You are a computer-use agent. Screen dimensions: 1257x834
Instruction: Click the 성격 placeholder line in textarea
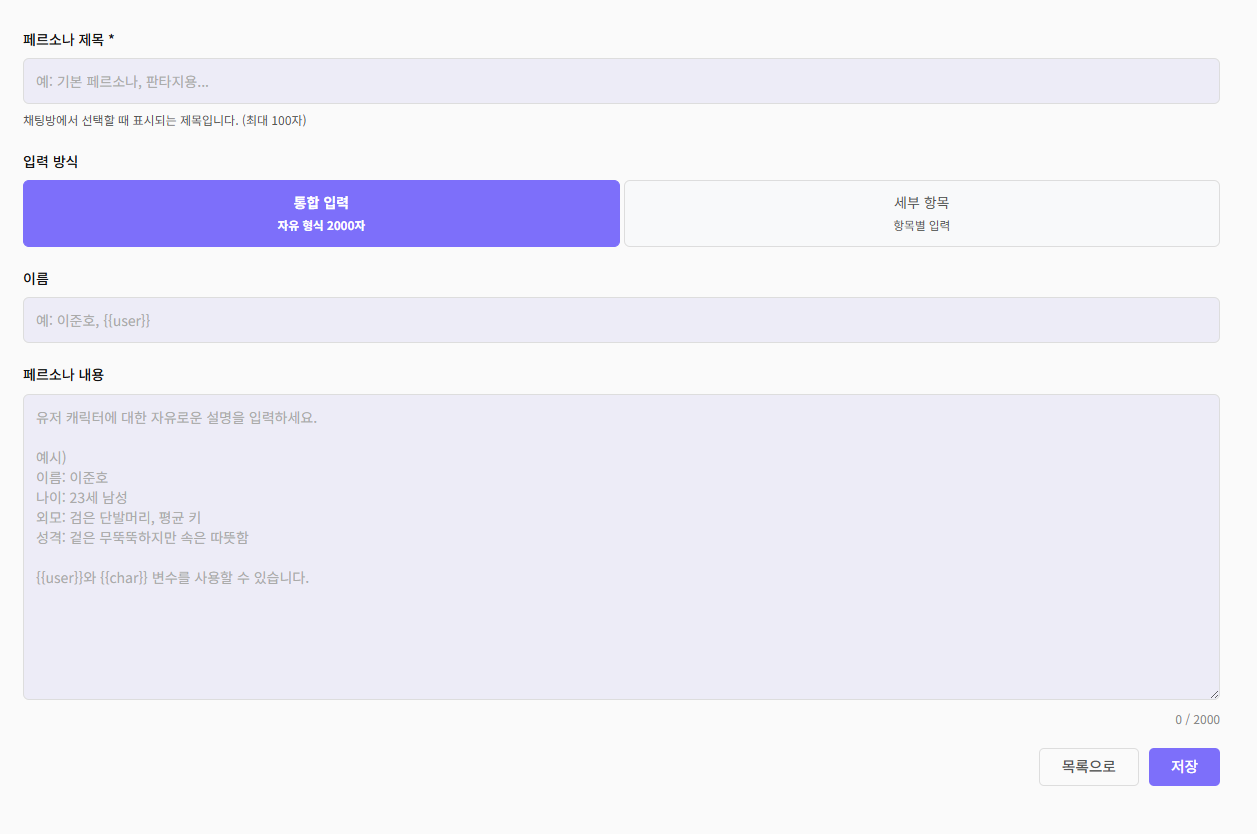(142, 538)
